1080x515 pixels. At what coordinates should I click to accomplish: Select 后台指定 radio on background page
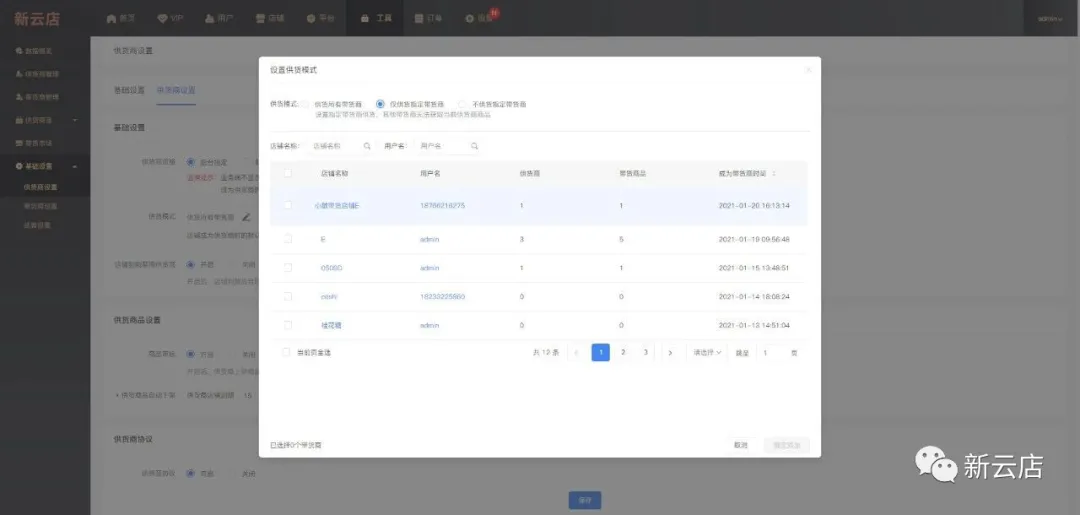(191, 162)
